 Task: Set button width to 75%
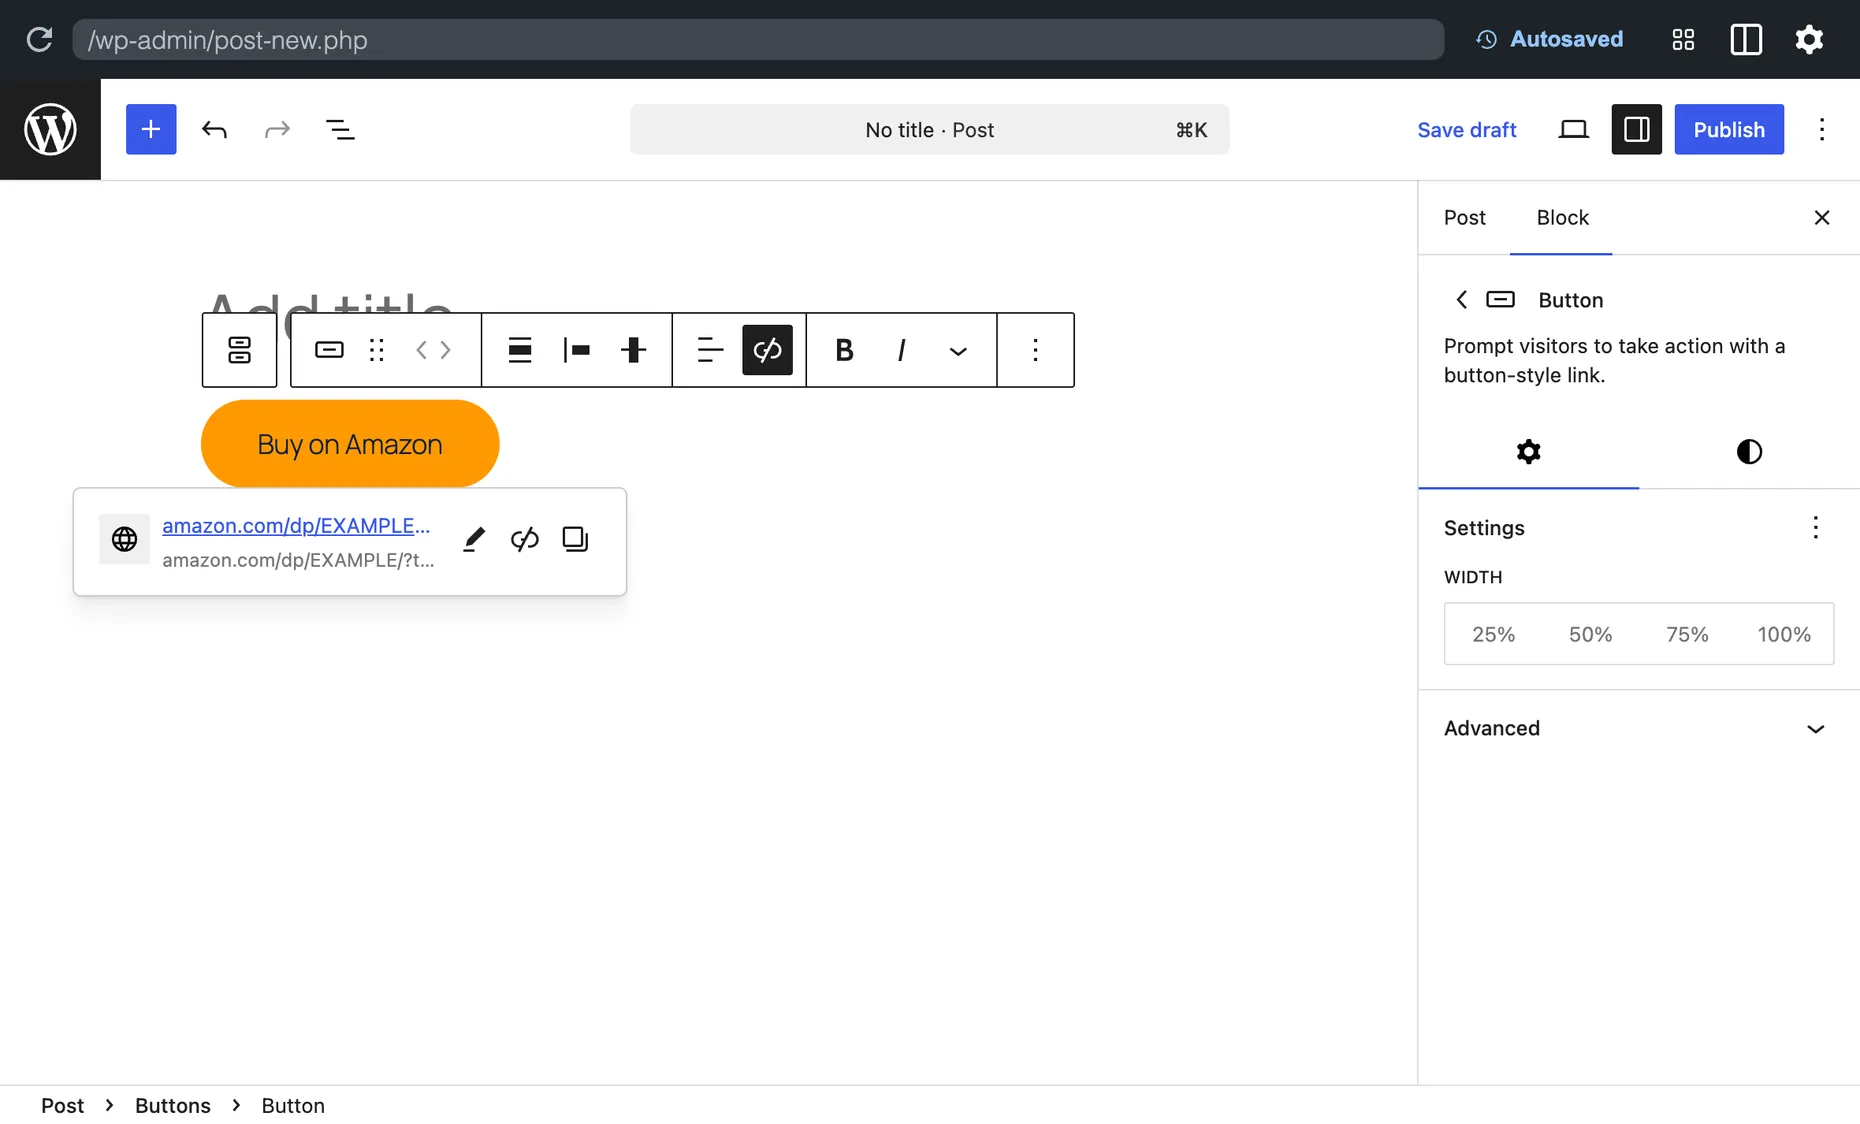(1687, 634)
